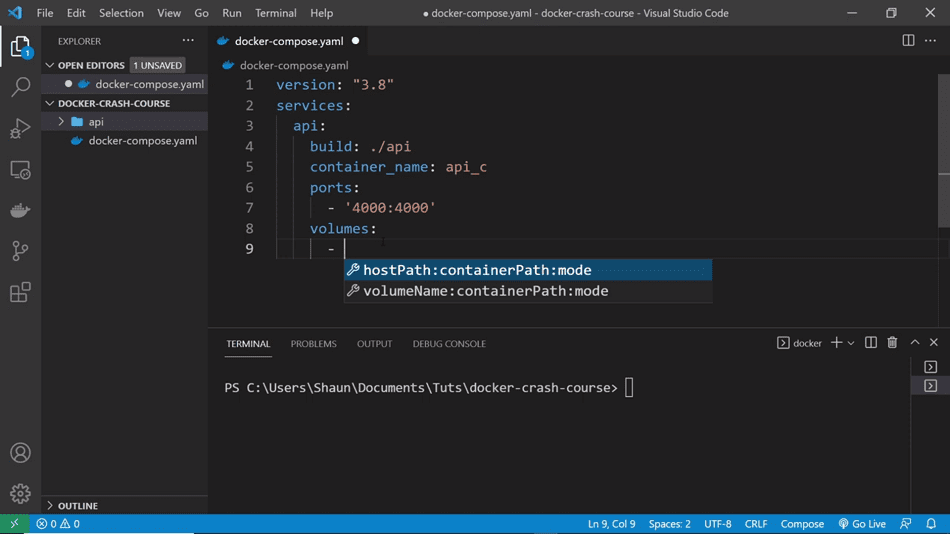Open the Explorer view in activity bar

pyautogui.click(x=20, y=47)
